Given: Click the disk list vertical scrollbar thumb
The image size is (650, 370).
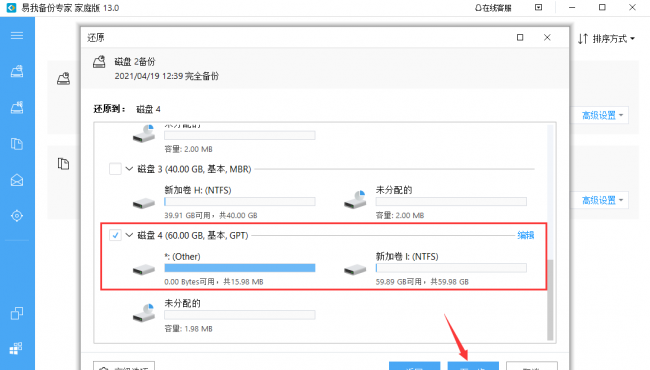Looking at the screenshot, I should (551, 300).
